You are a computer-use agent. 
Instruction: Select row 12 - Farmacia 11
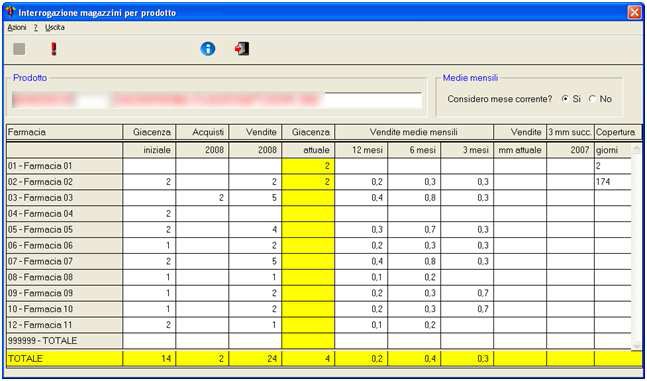[x=64, y=325]
